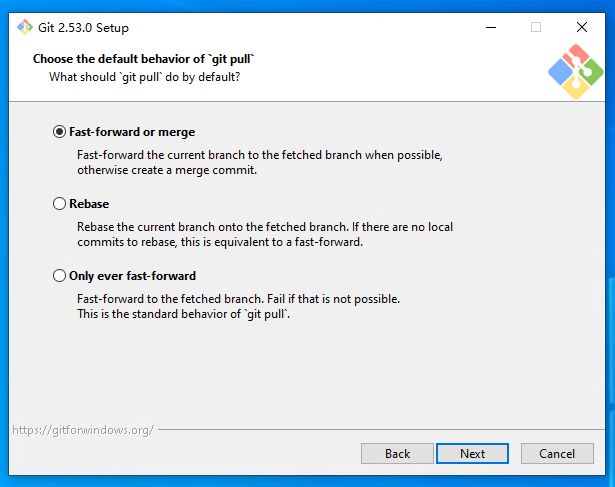Go back with the Back button
Screen dimensions: 615x487
click(x=397, y=454)
